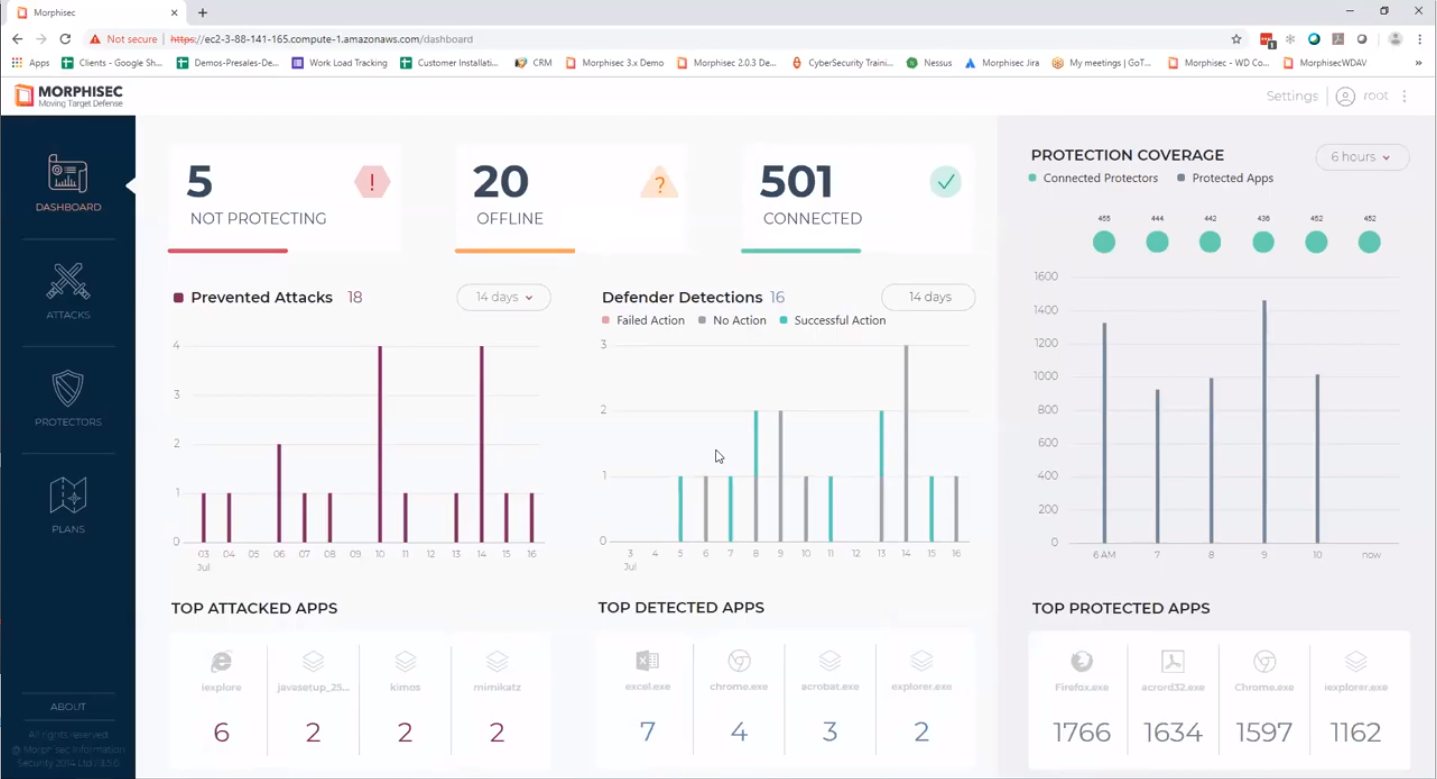Click the root username text
The width and height of the screenshot is (1437, 779).
(1376, 96)
